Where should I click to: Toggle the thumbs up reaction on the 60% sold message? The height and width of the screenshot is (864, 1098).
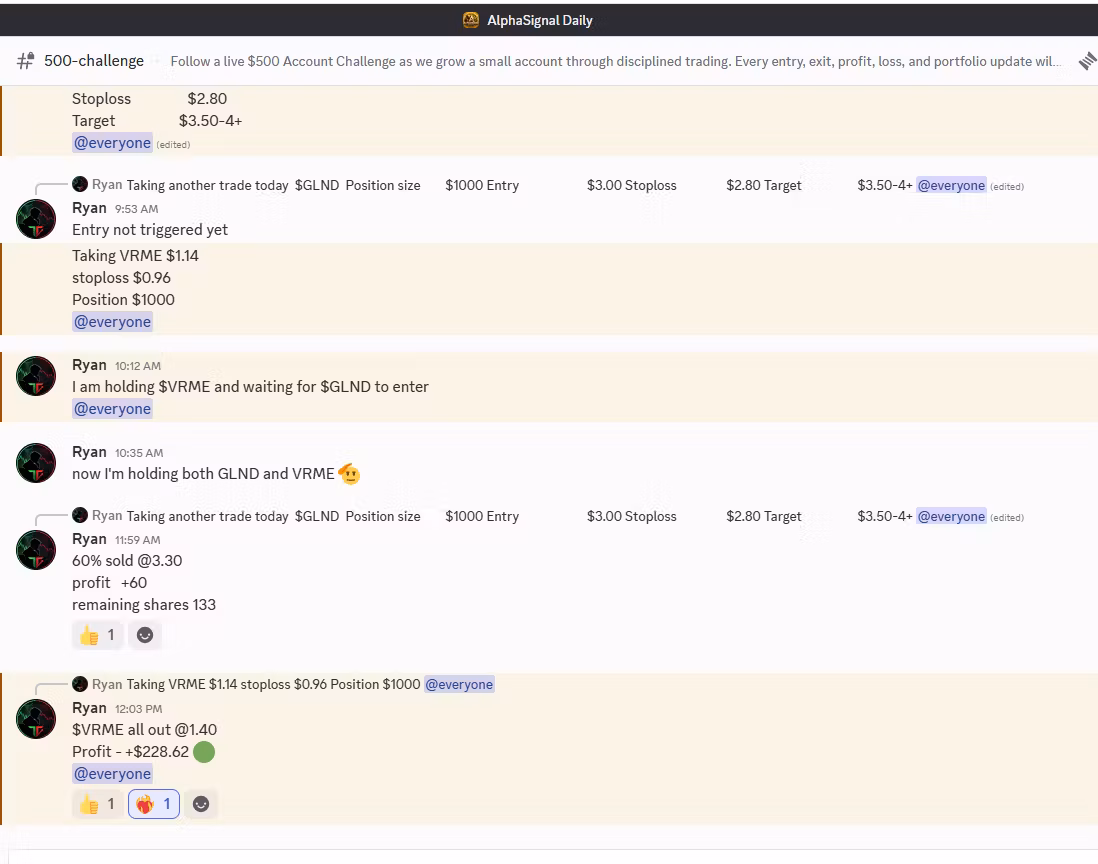click(x=98, y=635)
